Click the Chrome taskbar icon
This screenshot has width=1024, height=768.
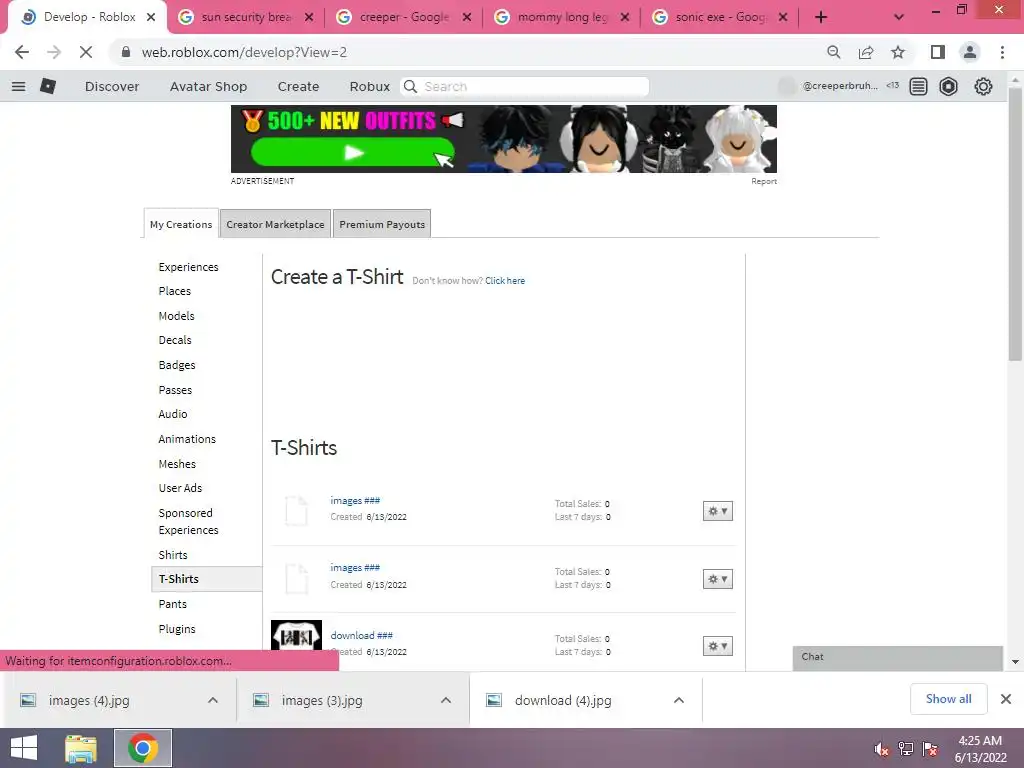(143, 748)
